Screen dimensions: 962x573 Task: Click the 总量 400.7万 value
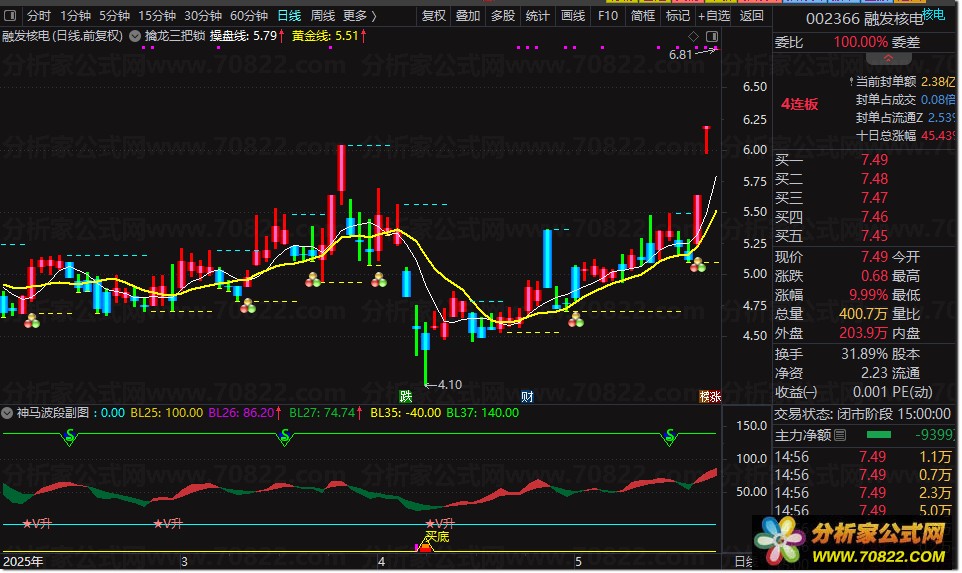[863, 314]
